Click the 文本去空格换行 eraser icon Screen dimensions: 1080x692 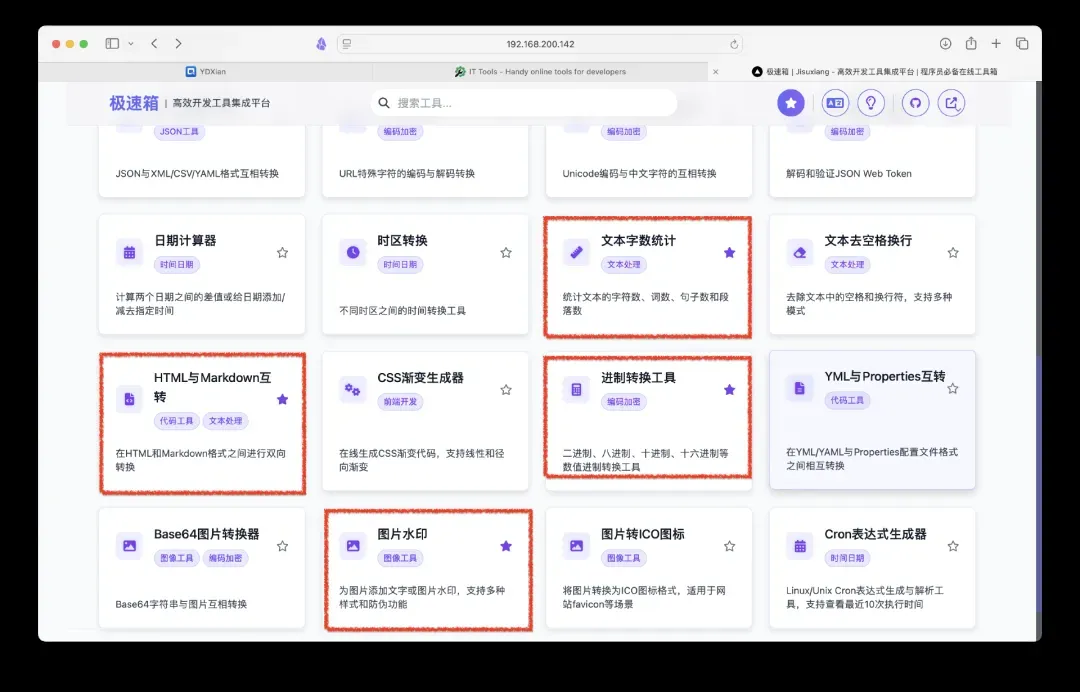click(x=799, y=252)
